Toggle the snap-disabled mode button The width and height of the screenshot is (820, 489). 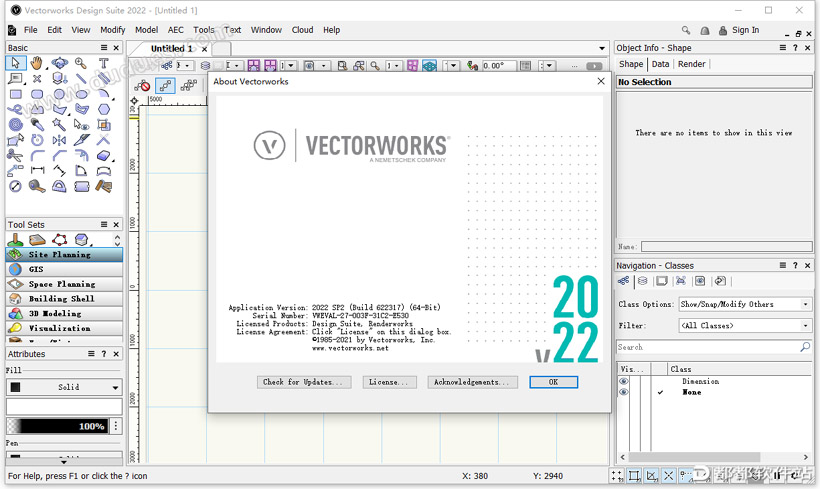[142, 85]
